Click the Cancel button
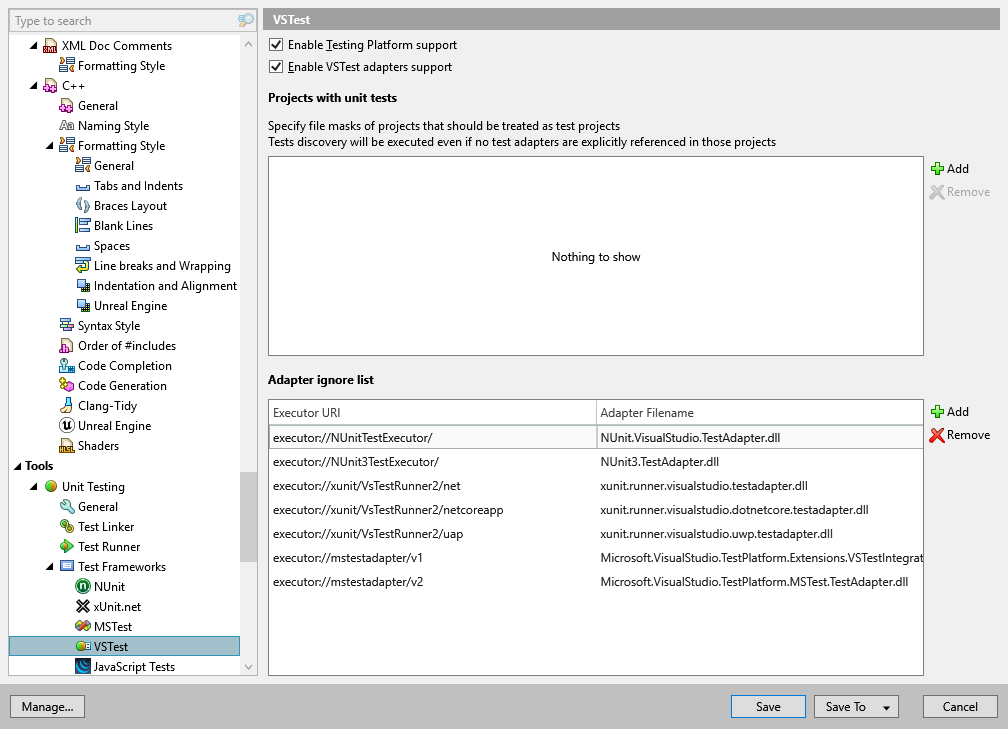 [960, 706]
